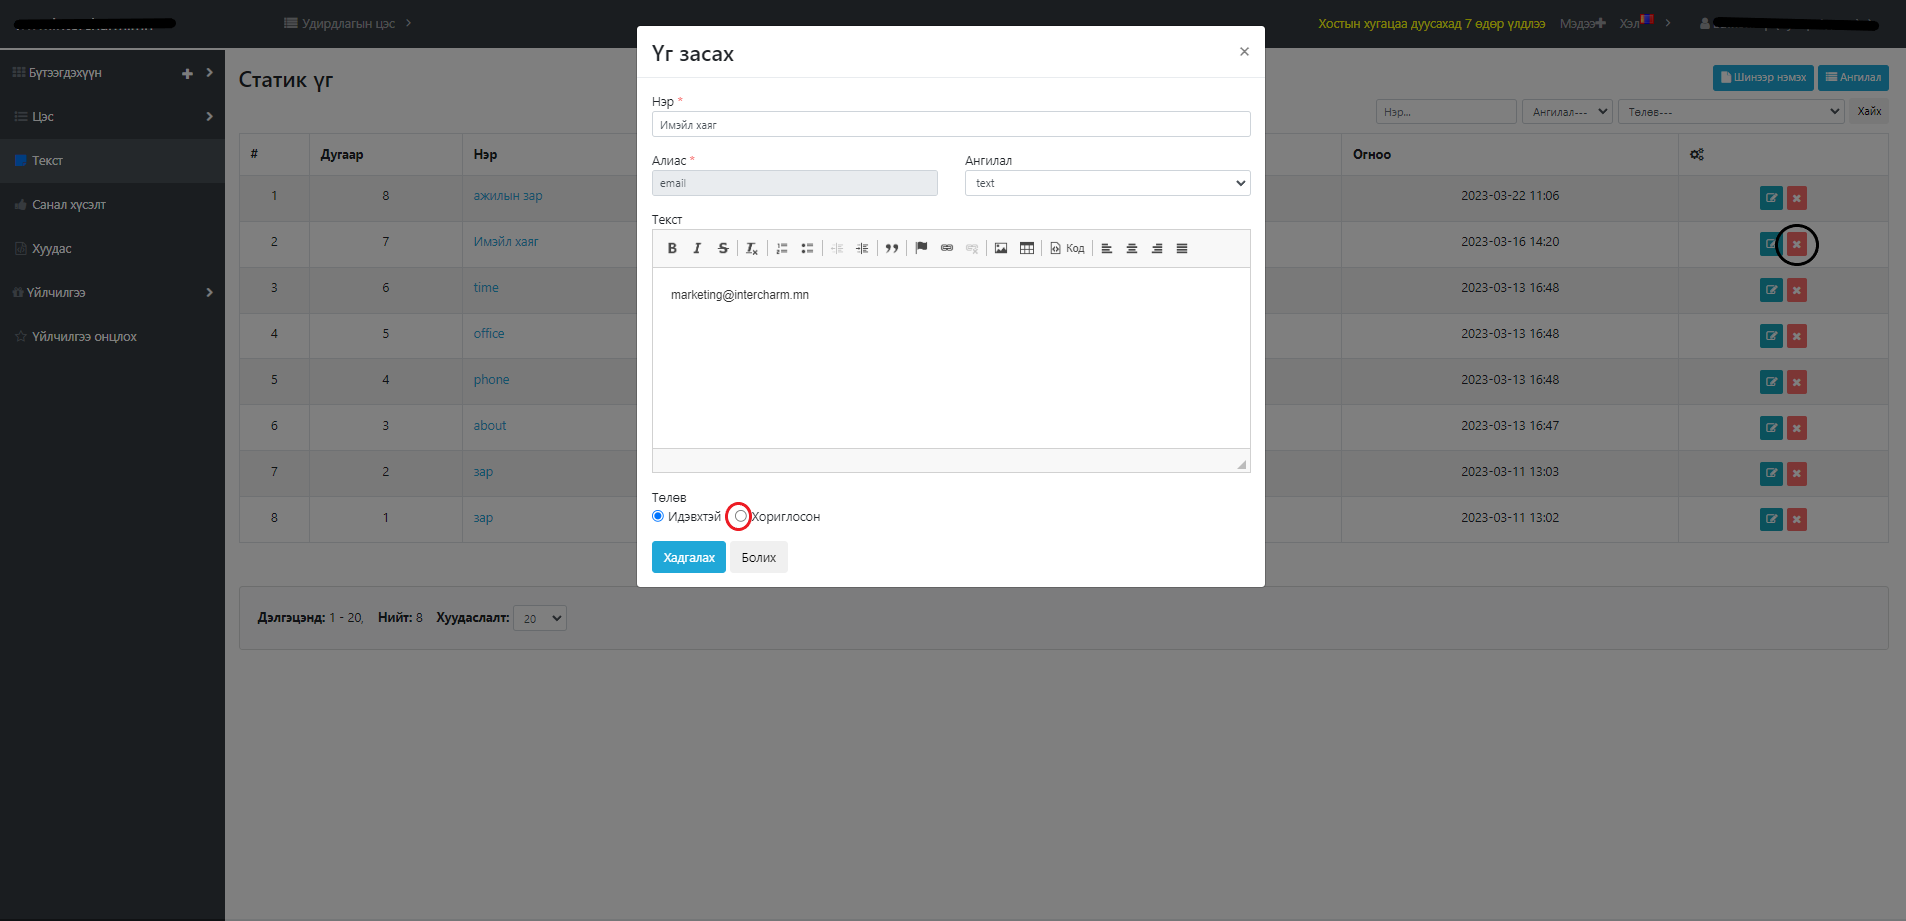This screenshot has width=1906, height=921.
Task: Click the insert link icon
Action: pyautogui.click(x=947, y=249)
